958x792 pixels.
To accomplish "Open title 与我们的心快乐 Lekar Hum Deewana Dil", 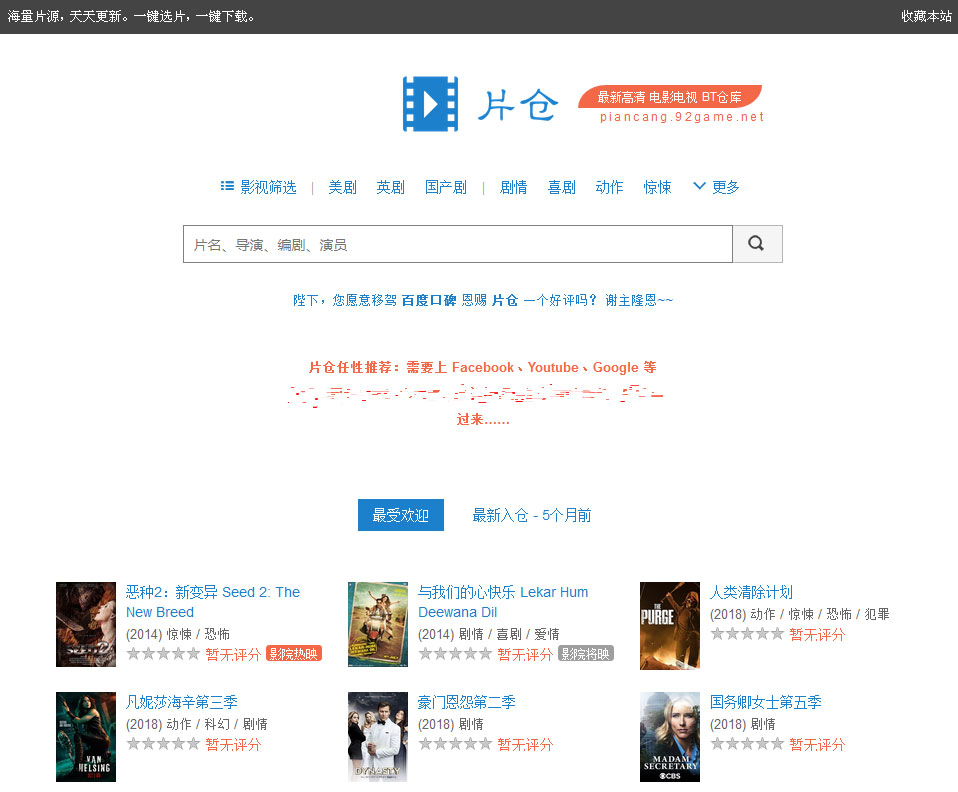I will tap(503, 602).
